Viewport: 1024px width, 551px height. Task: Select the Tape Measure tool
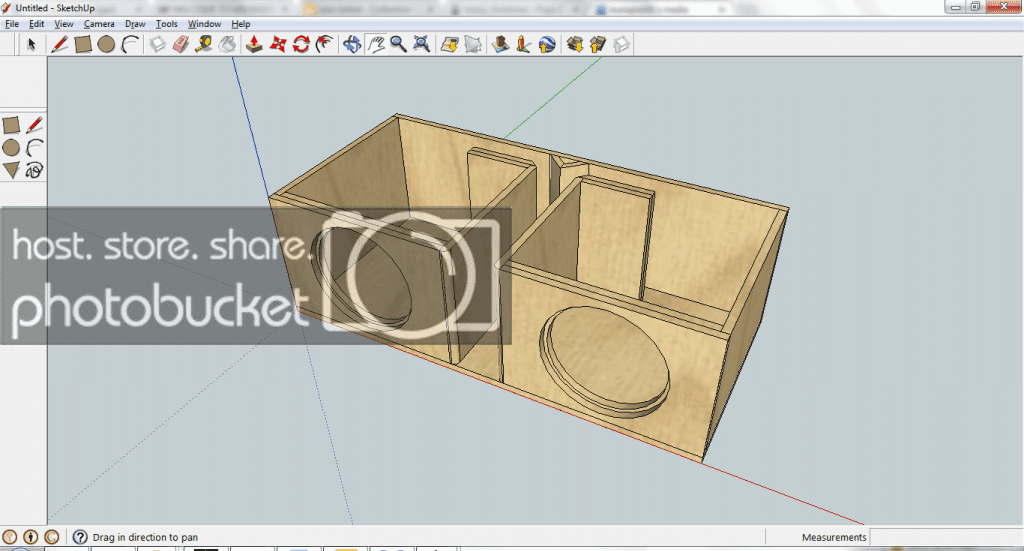(204, 44)
